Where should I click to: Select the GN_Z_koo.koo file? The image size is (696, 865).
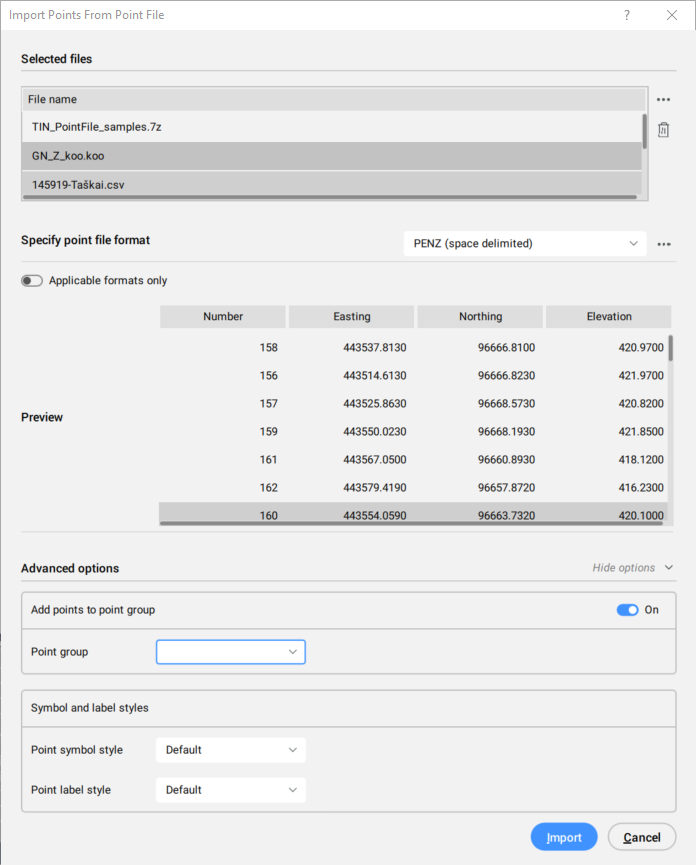(x=68, y=157)
